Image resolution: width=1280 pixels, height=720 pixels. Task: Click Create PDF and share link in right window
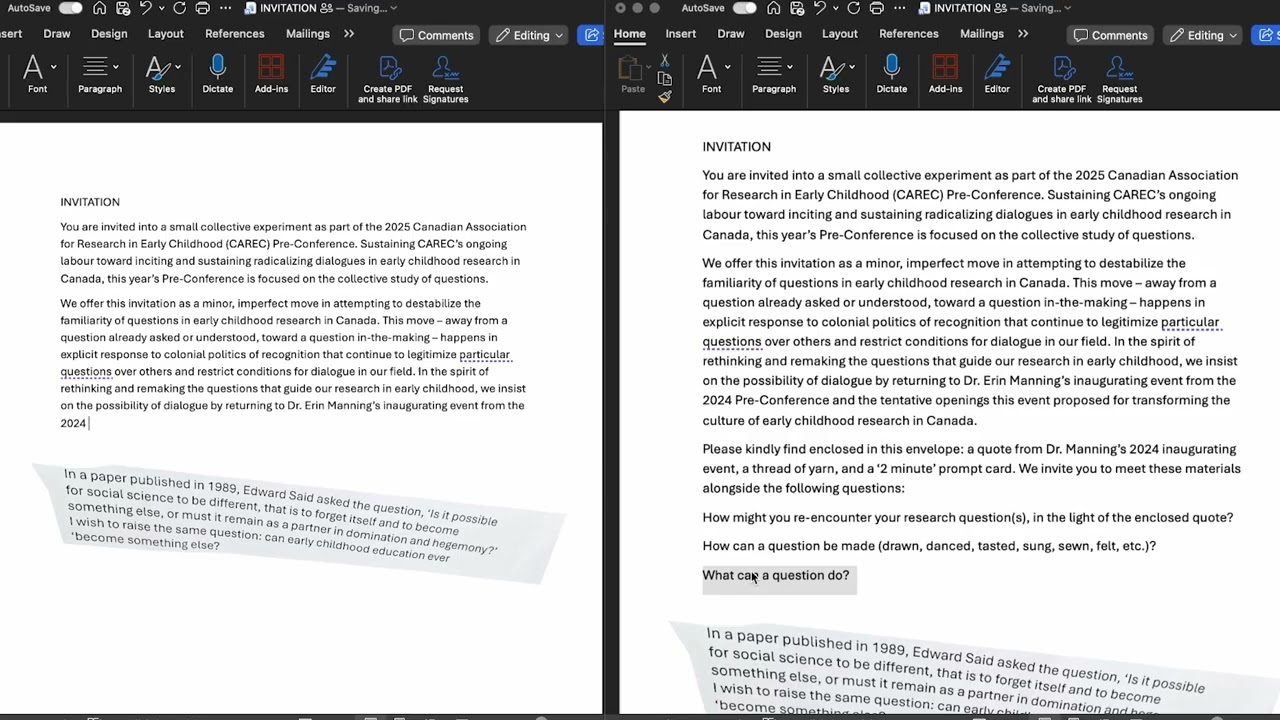[x=1062, y=78]
